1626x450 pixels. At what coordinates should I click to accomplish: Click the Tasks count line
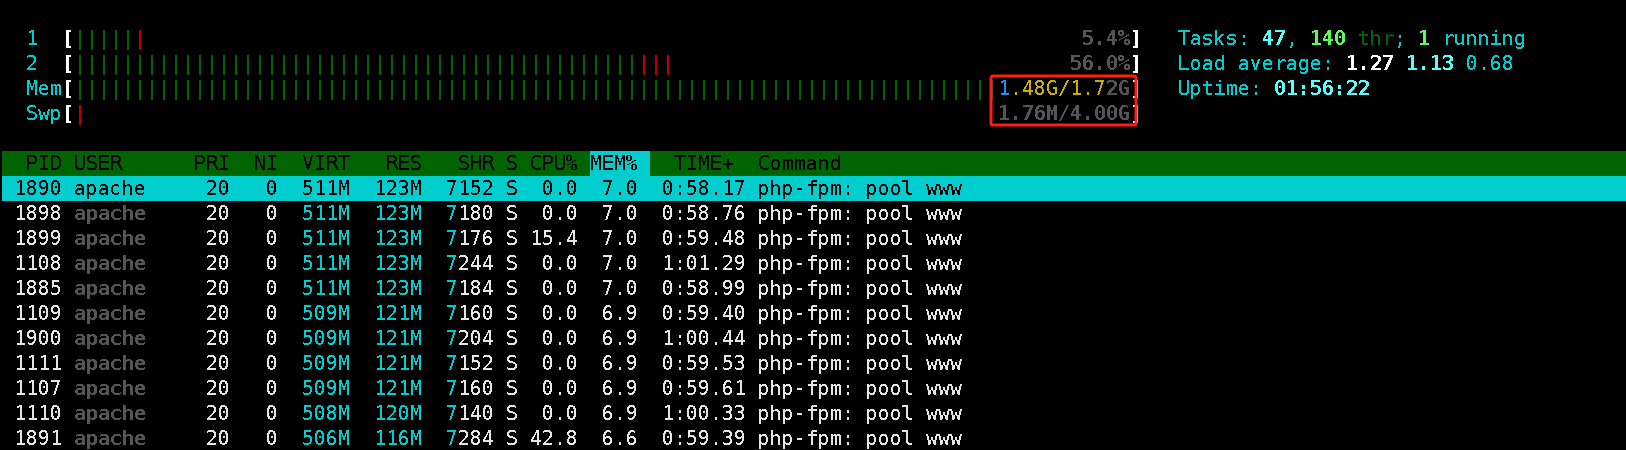pos(1351,38)
